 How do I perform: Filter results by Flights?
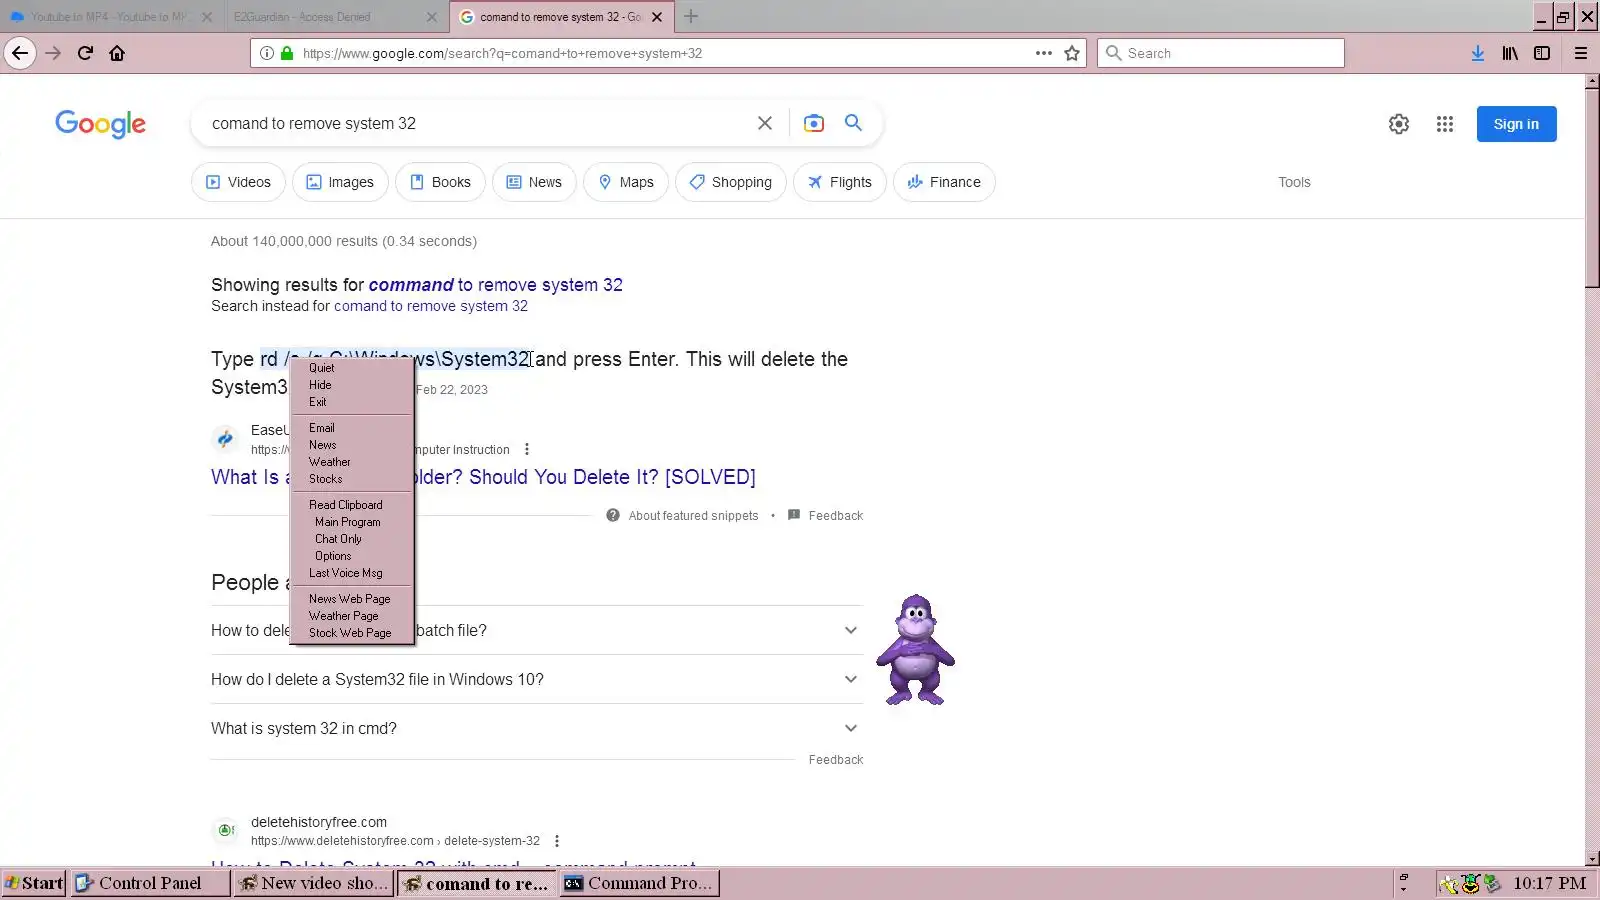click(x=840, y=182)
